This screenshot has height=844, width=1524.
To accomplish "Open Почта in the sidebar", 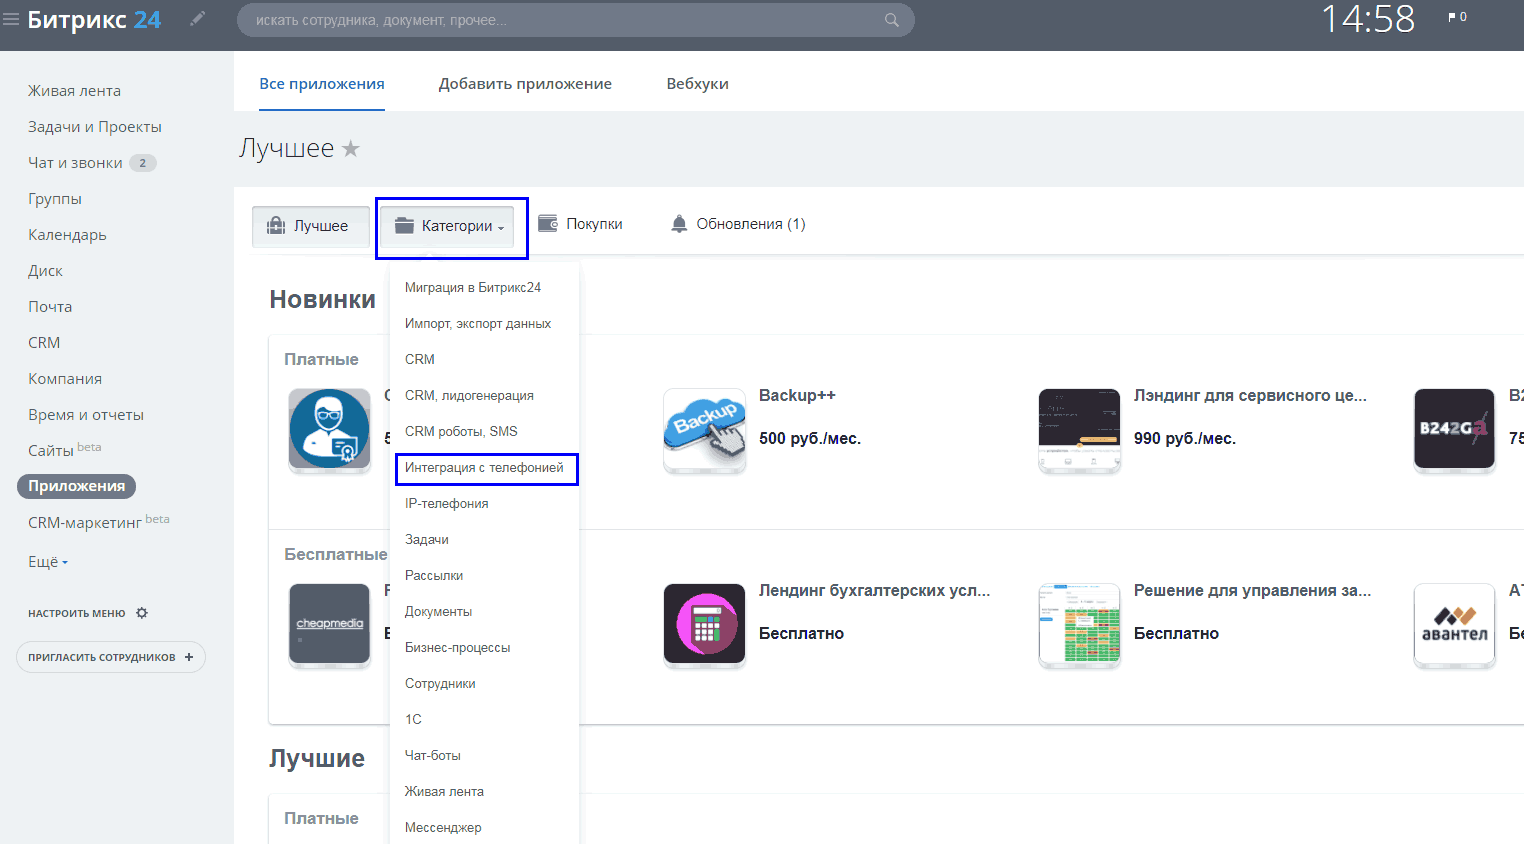I will [50, 306].
